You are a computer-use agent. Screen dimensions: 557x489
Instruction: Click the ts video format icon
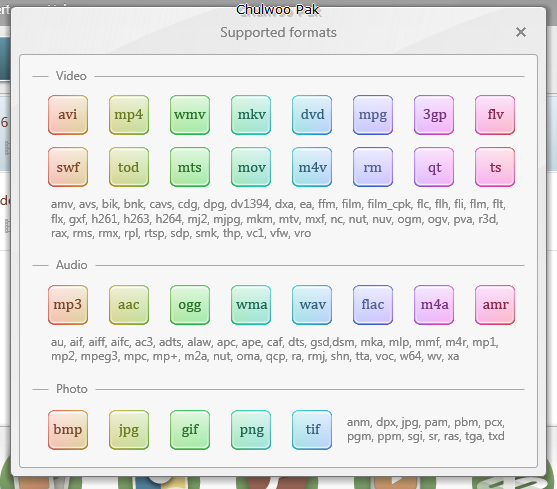click(x=495, y=167)
